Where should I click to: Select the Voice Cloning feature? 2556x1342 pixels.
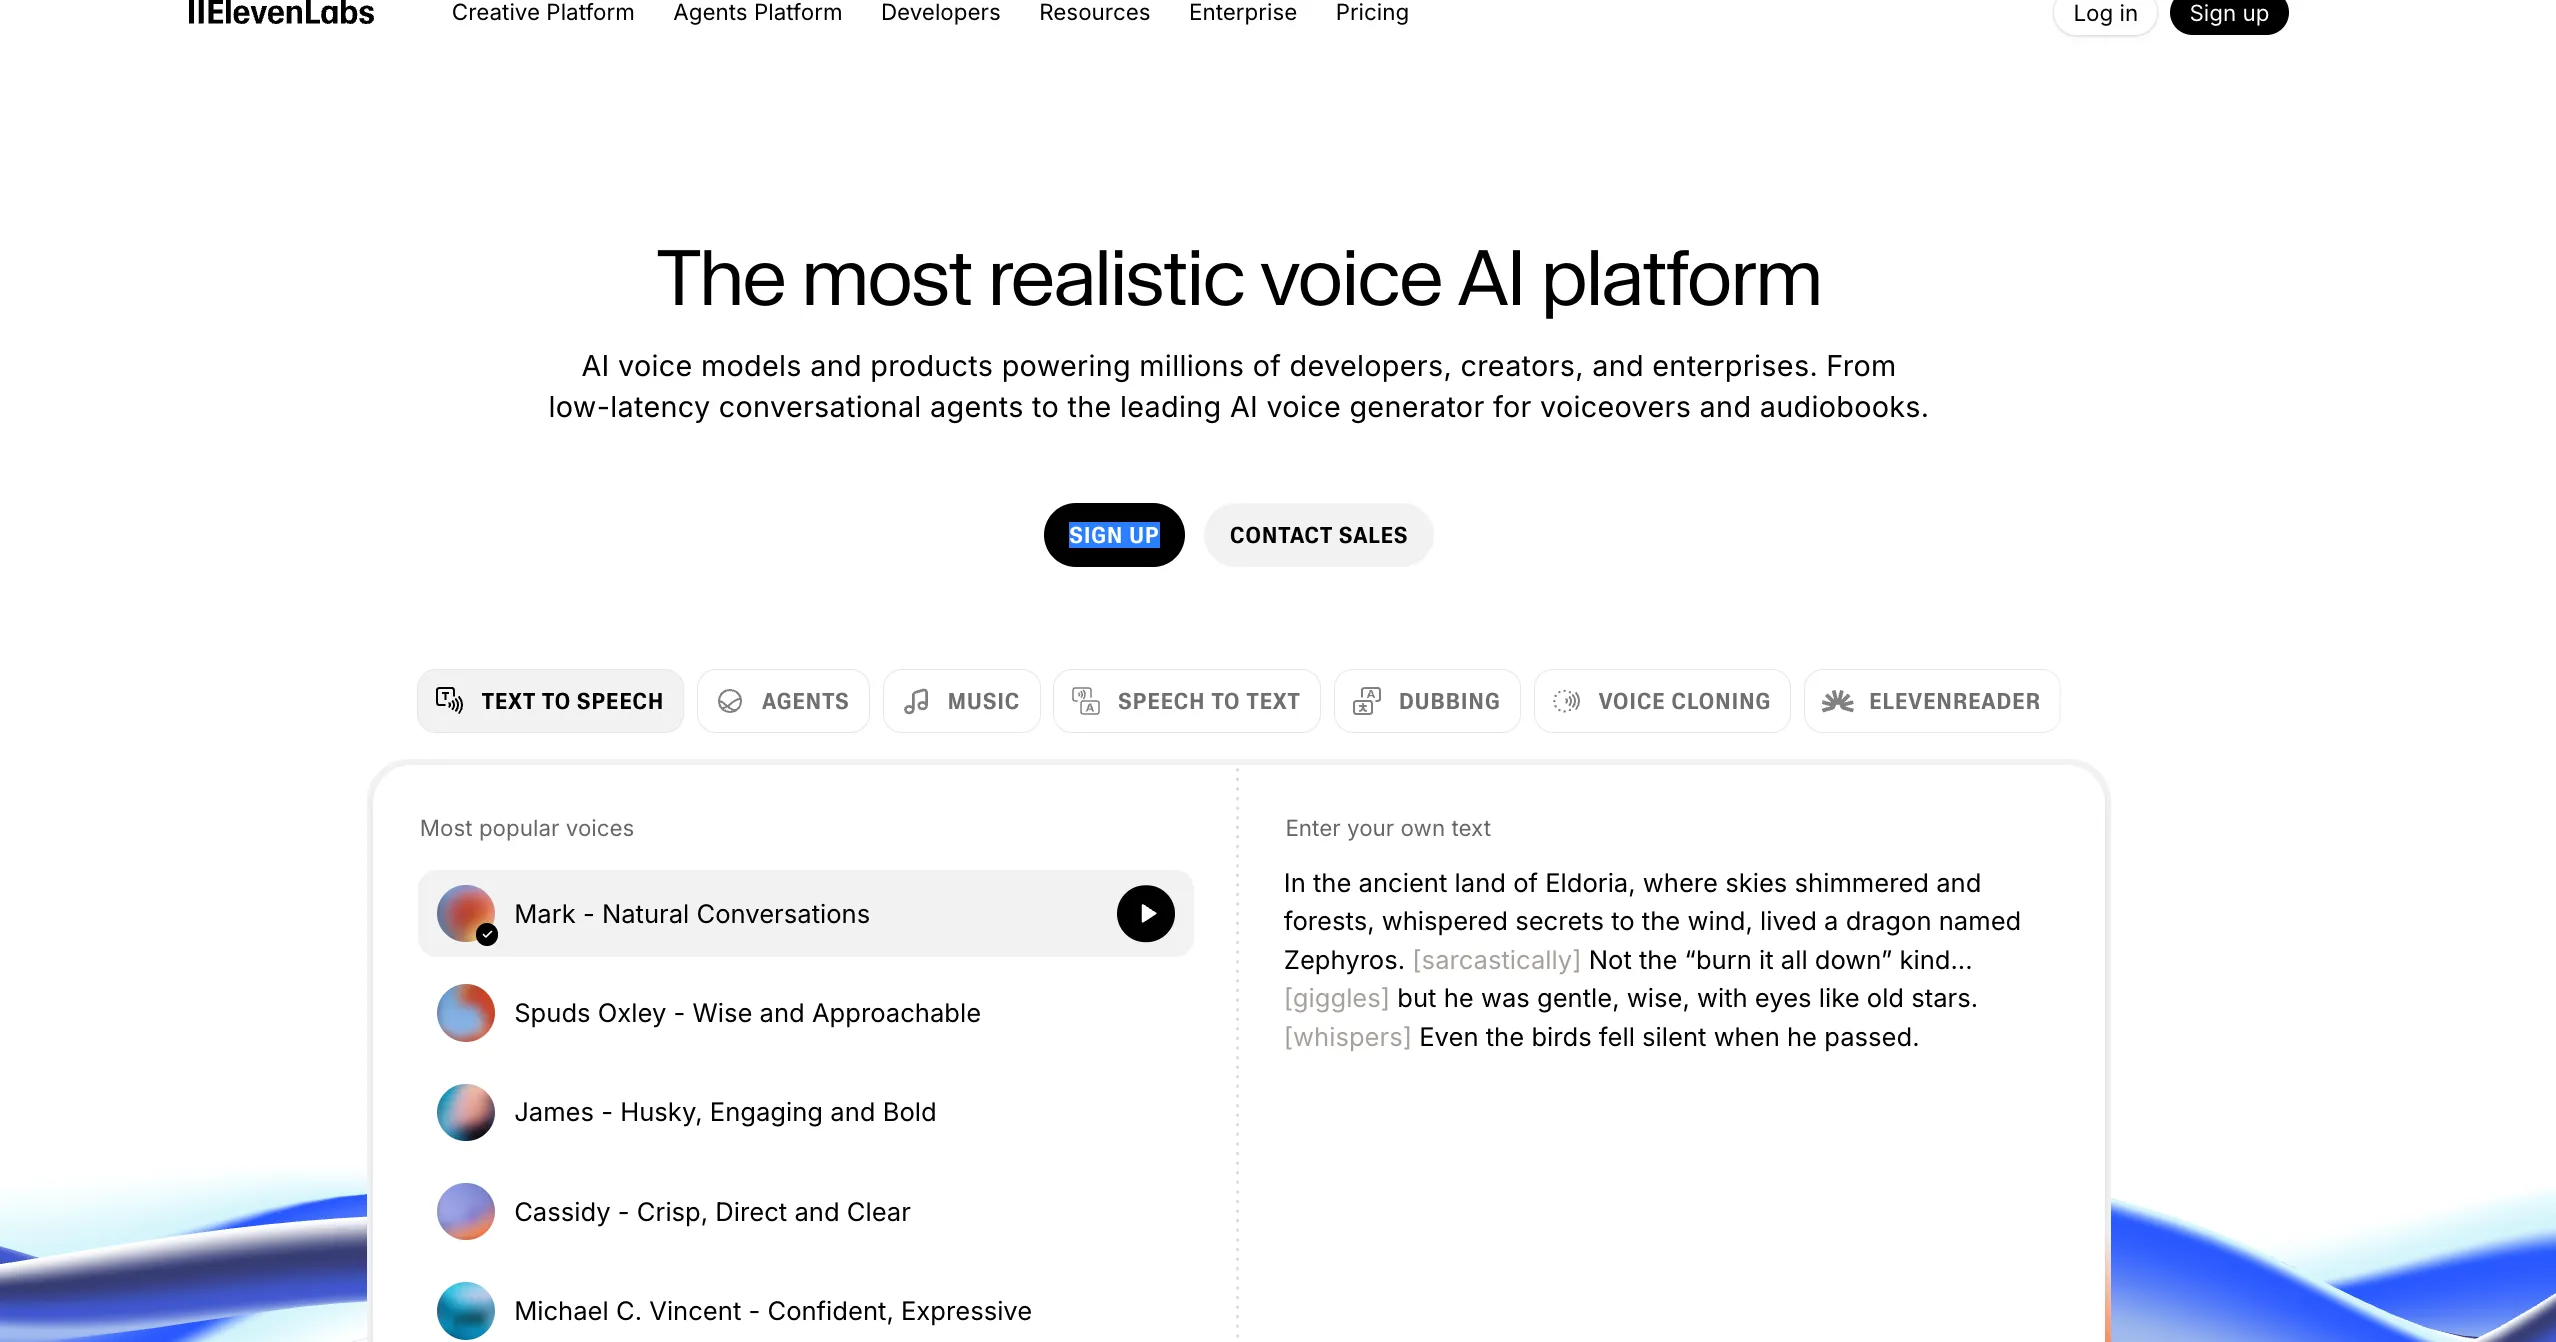1660,700
